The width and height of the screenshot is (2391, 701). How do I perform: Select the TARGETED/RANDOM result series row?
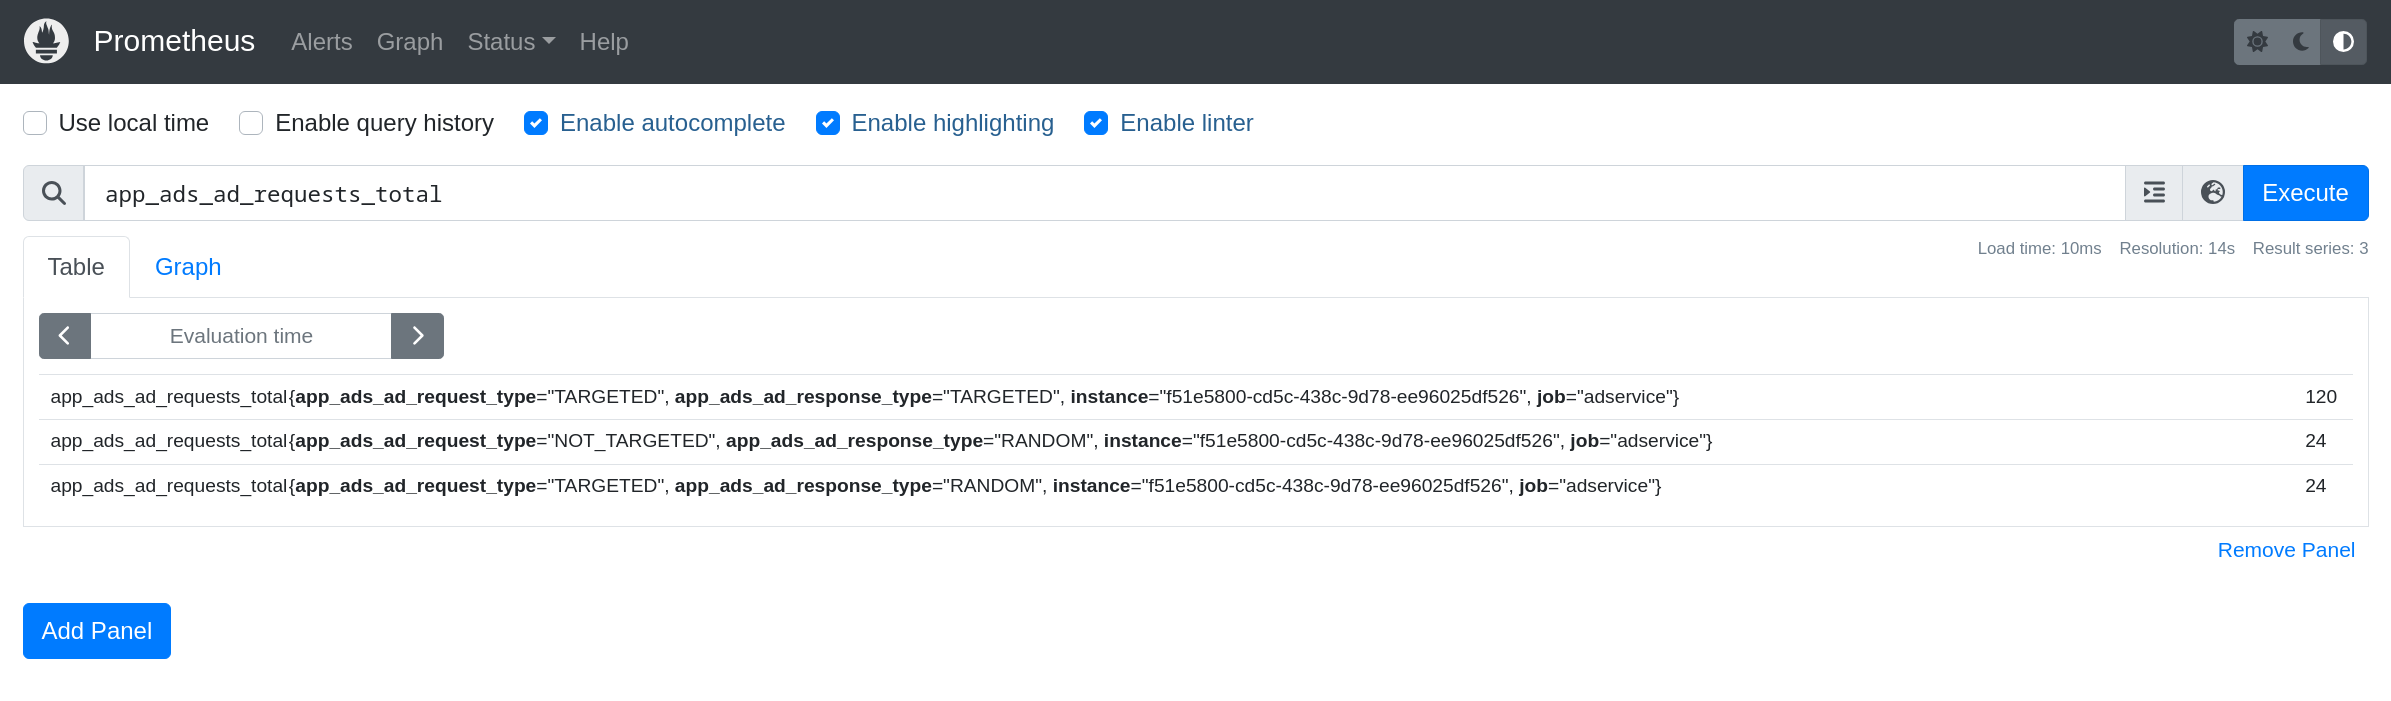pos(1195,486)
